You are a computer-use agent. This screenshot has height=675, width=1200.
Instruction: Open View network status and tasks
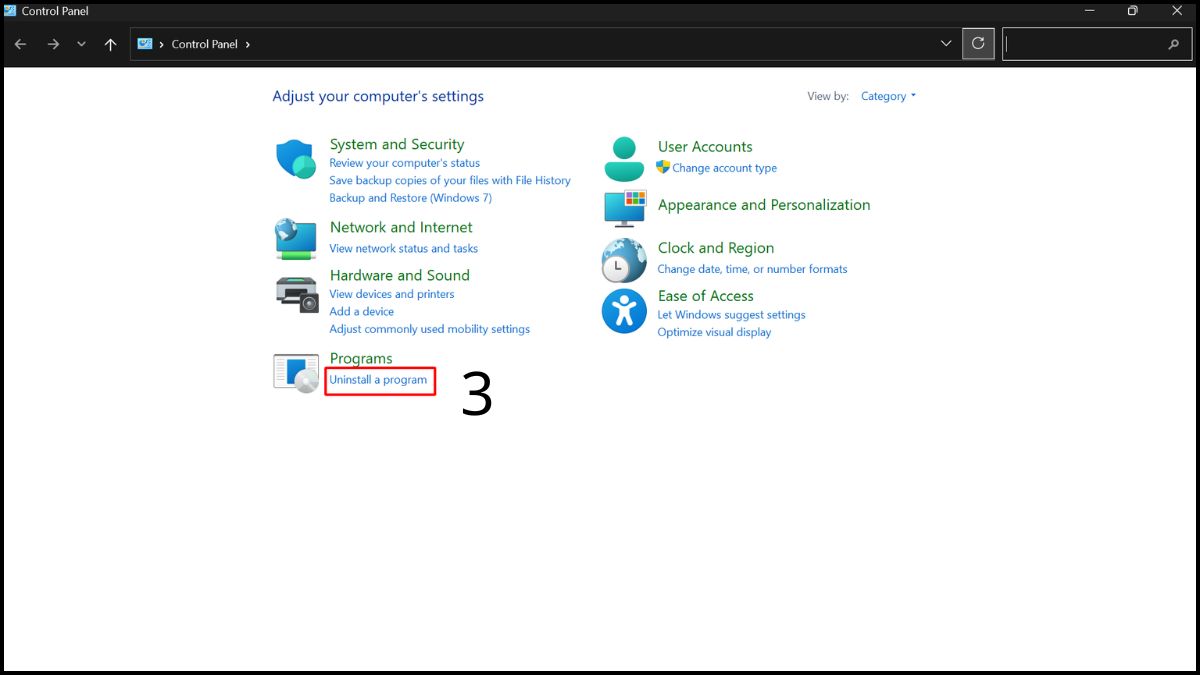[404, 248]
